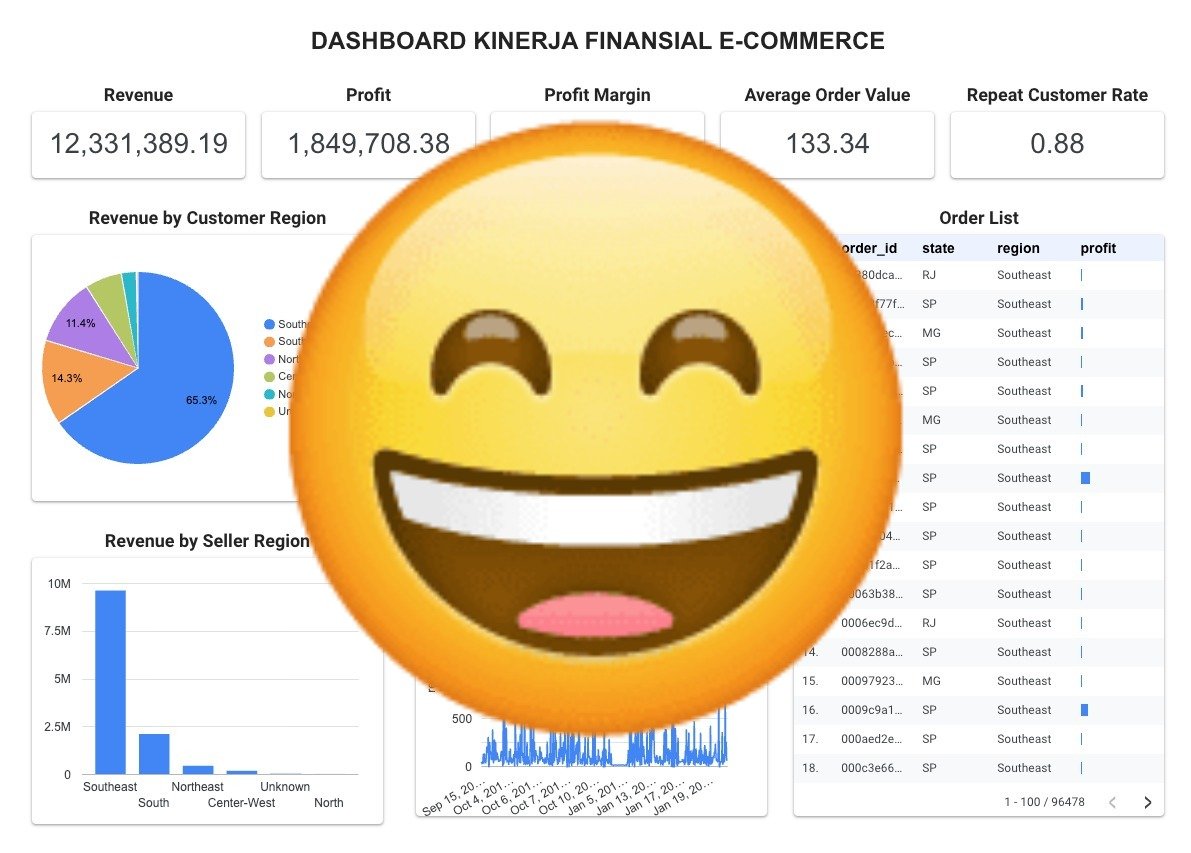Click the Southeast bar in seller chart
The image size is (1191, 853).
[110, 682]
